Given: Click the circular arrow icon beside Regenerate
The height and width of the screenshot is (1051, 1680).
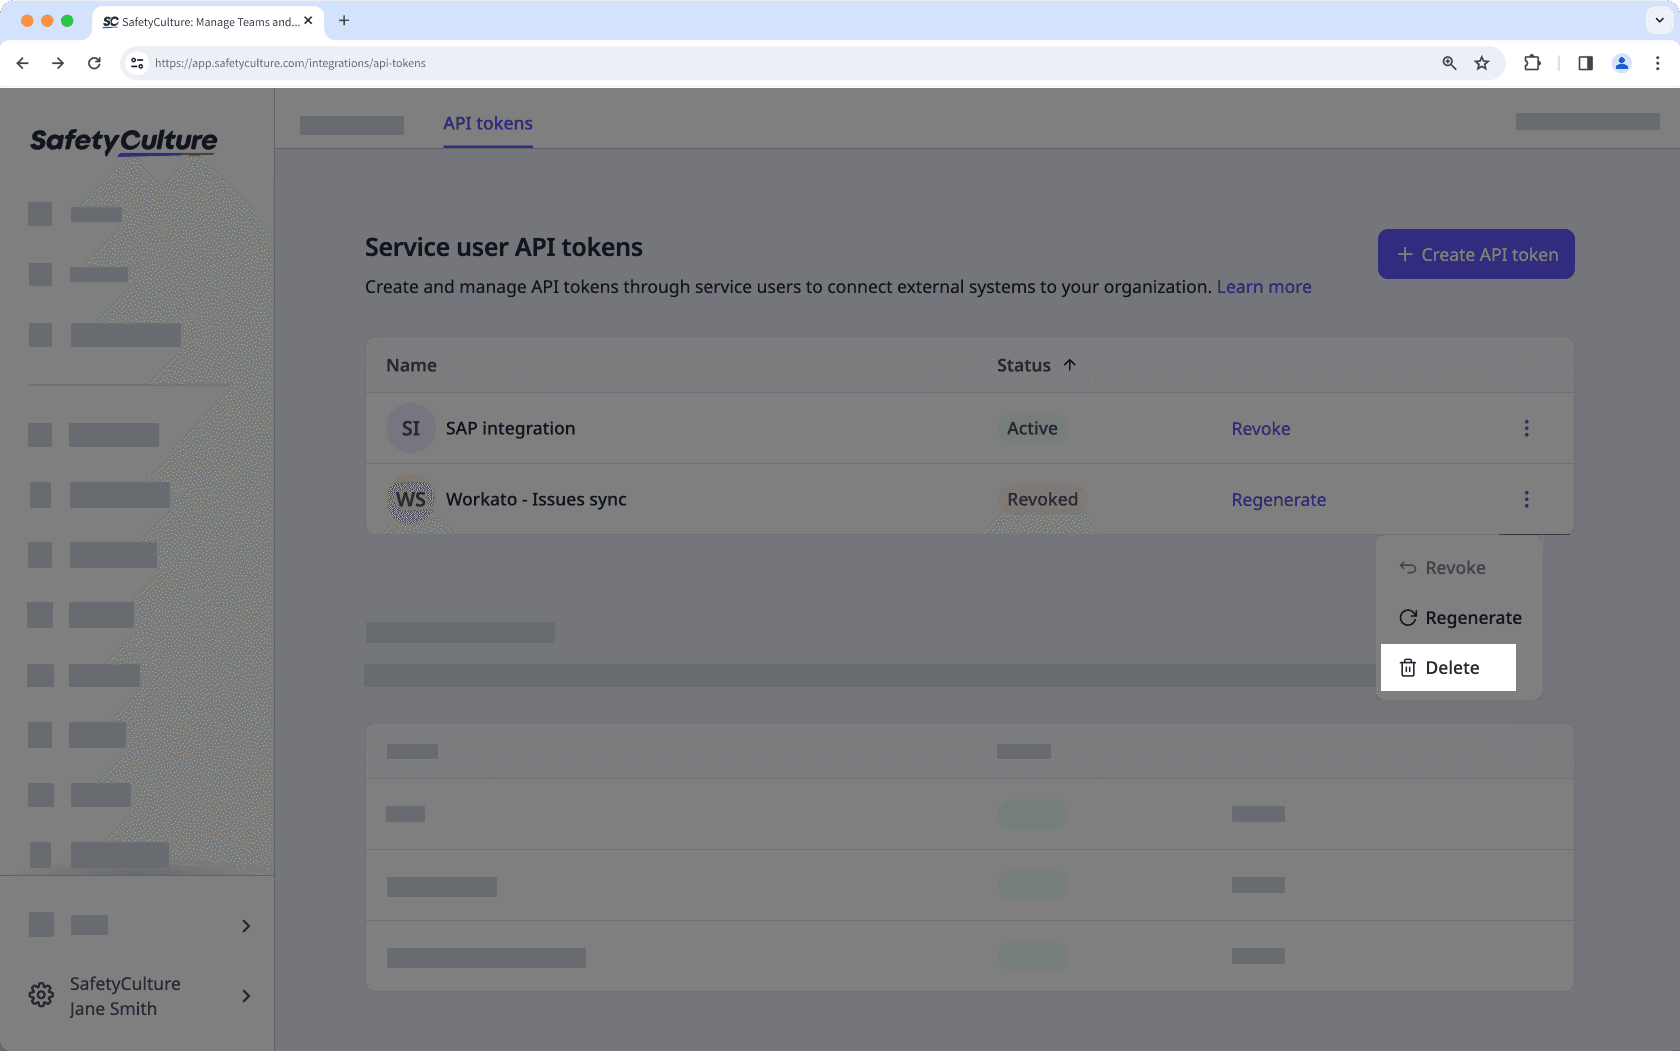Looking at the screenshot, I should coord(1408,617).
